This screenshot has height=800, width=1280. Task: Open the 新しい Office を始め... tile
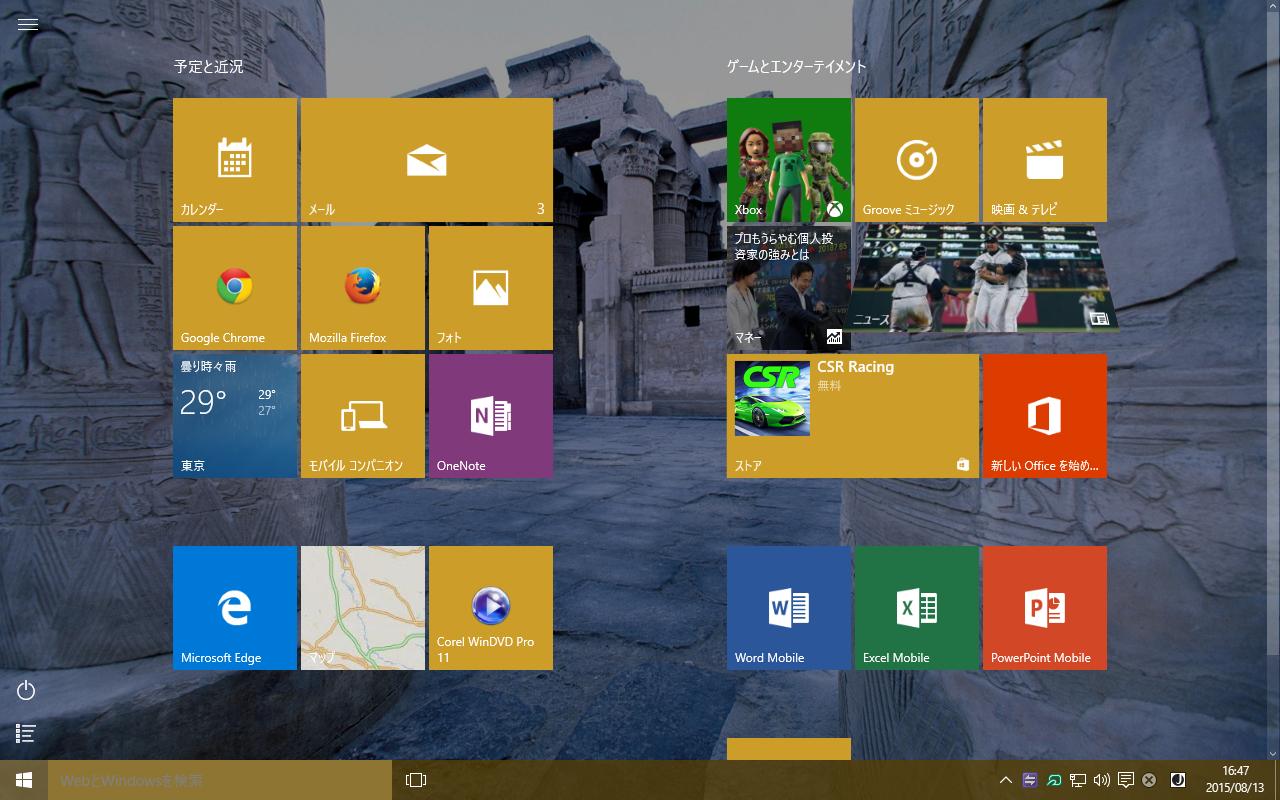pyautogui.click(x=1045, y=416)
